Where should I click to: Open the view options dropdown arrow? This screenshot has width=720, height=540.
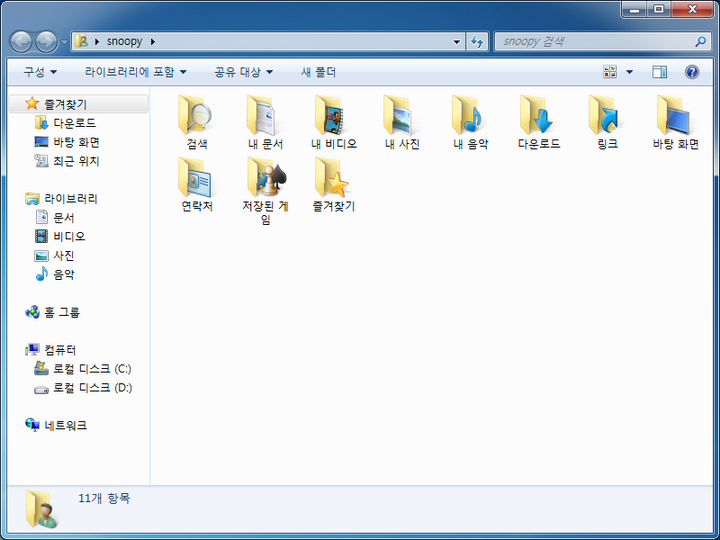point(630,72)
